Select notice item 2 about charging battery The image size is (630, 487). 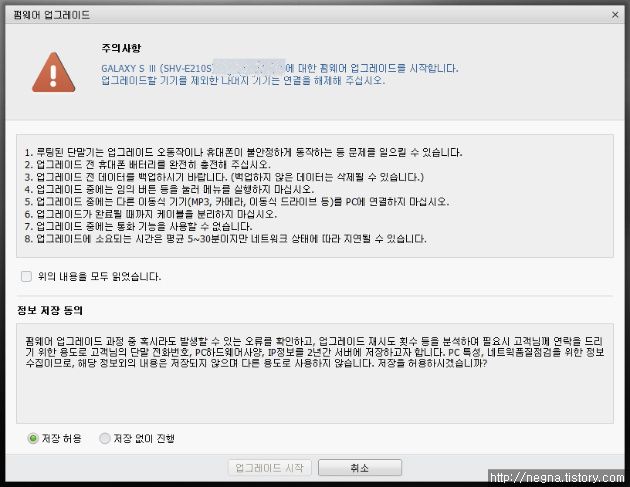point(147,165)
